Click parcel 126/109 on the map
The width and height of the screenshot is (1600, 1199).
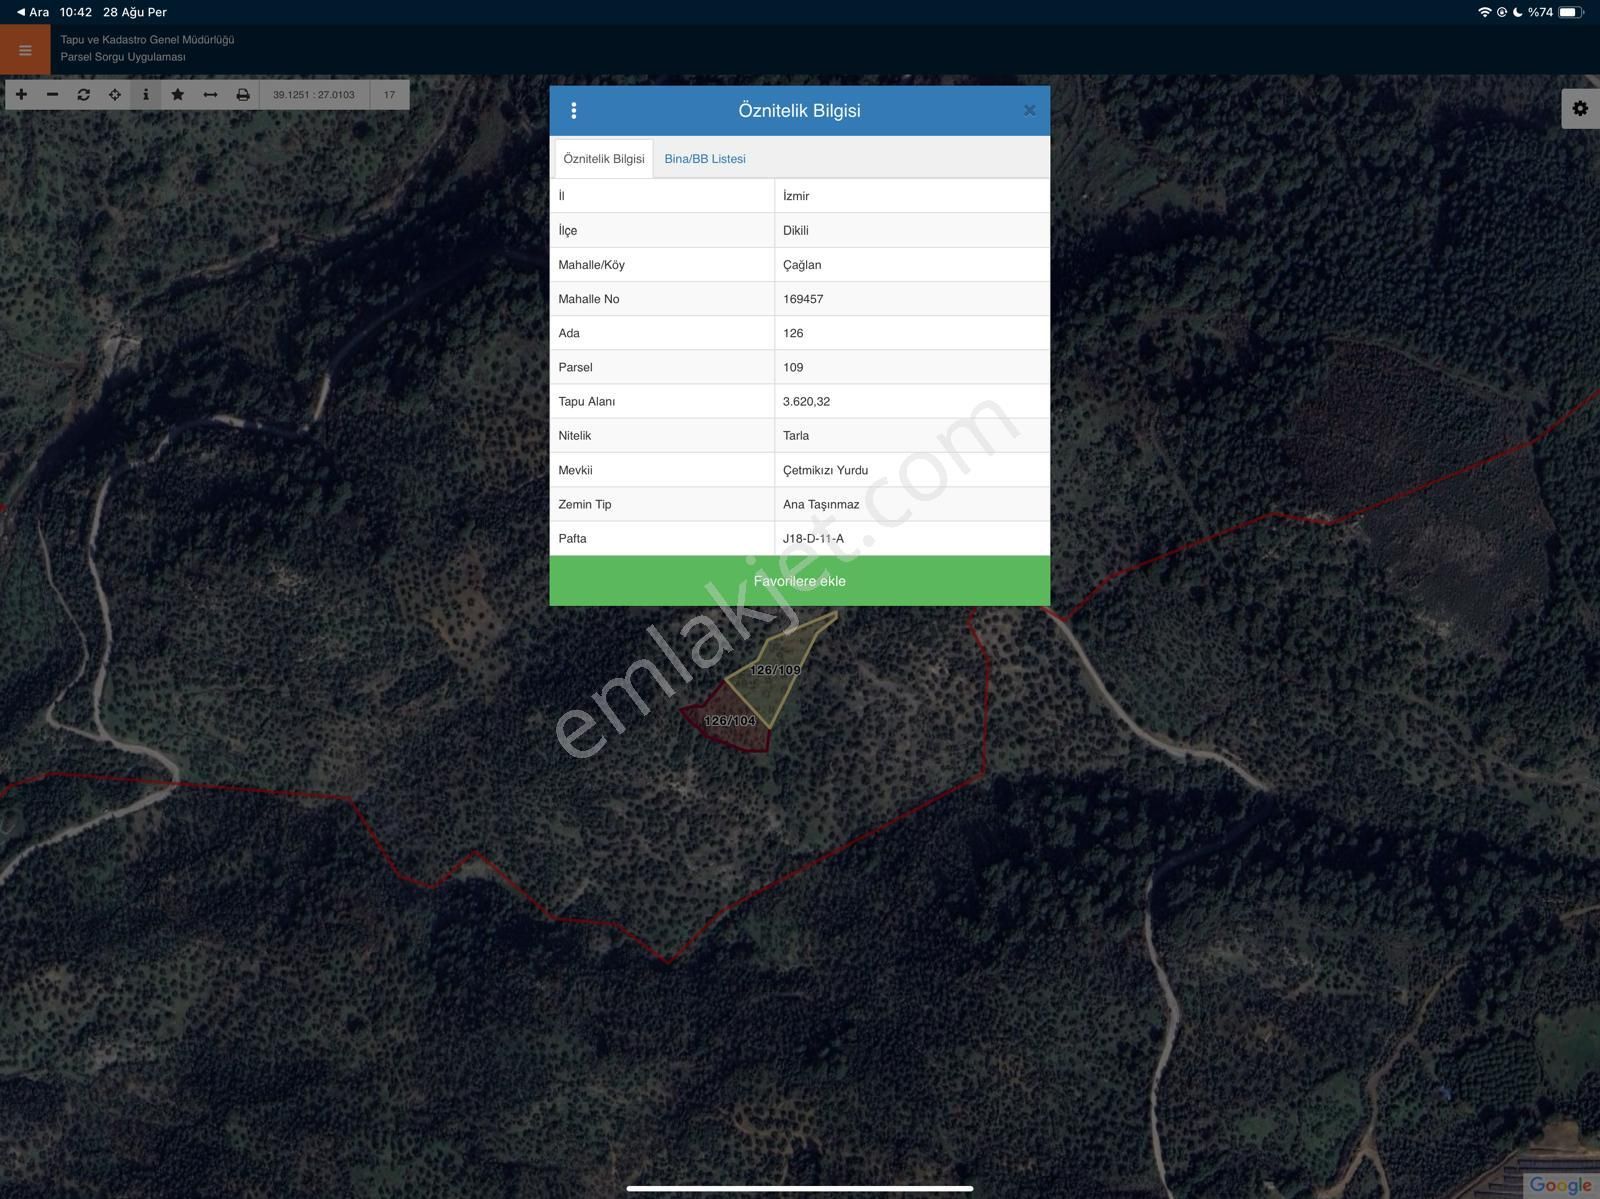point(775,670)
